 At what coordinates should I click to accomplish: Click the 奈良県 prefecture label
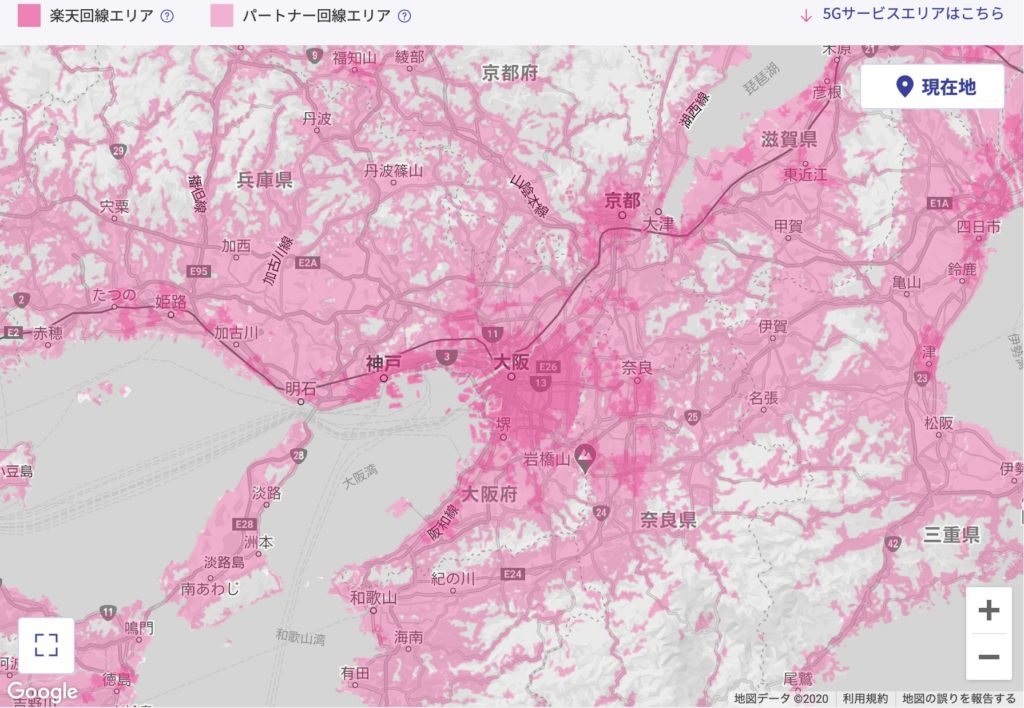click(x=668, y=520)
